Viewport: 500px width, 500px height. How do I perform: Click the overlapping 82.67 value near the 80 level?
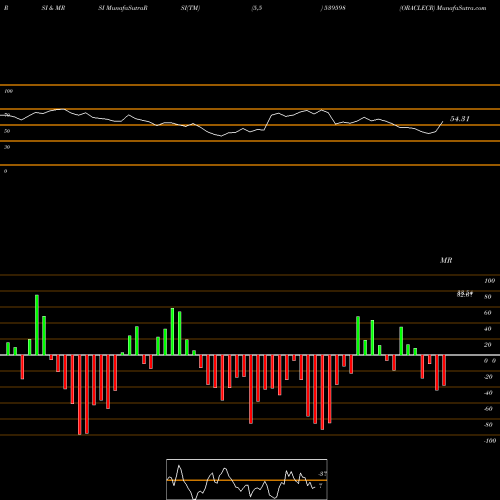(465, 294)
